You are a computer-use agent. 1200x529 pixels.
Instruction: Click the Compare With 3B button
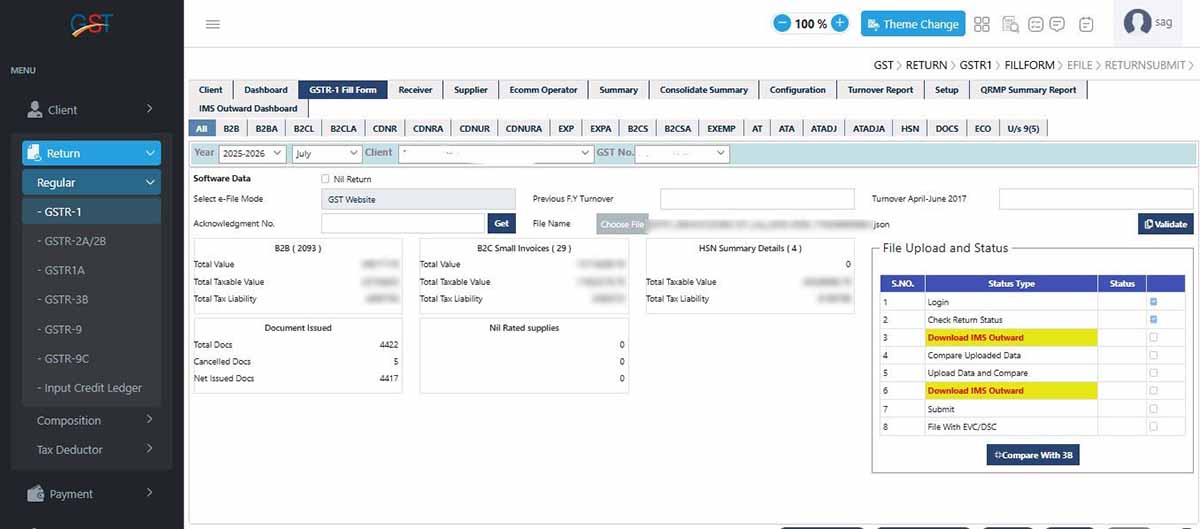pos(1033,455)
